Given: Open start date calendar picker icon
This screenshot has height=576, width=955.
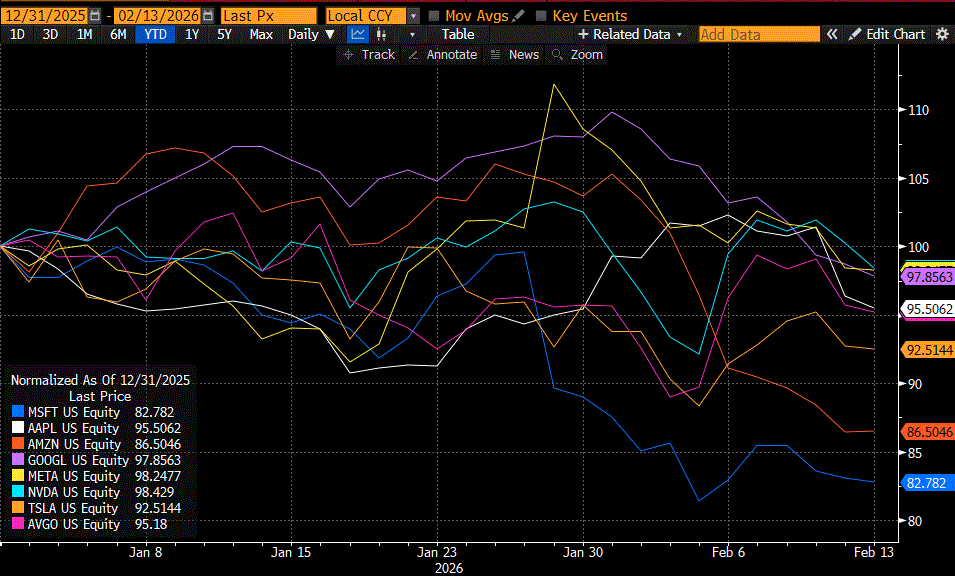Looking at the screenshot, I should [x=94, y=16].
